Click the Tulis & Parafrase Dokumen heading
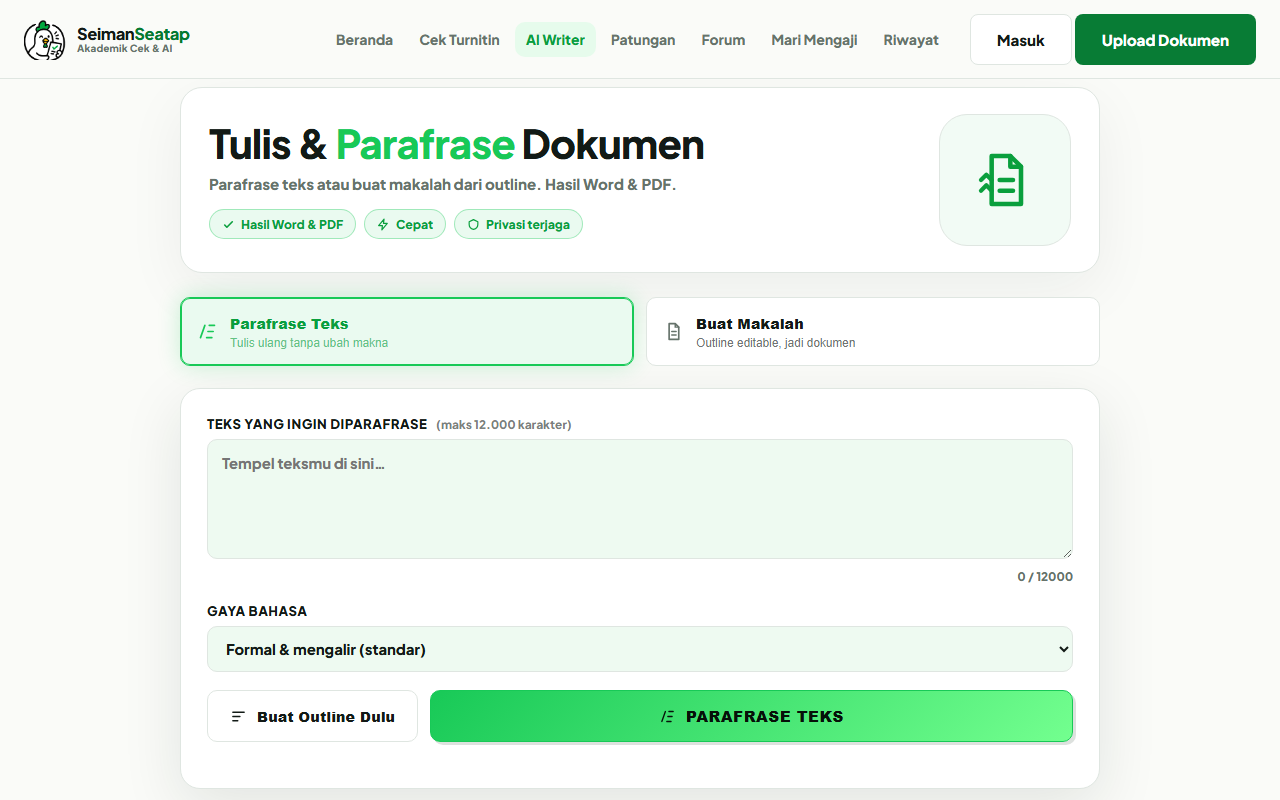Viewport: 1280px width, 800px height. click(x=456, y=145)
